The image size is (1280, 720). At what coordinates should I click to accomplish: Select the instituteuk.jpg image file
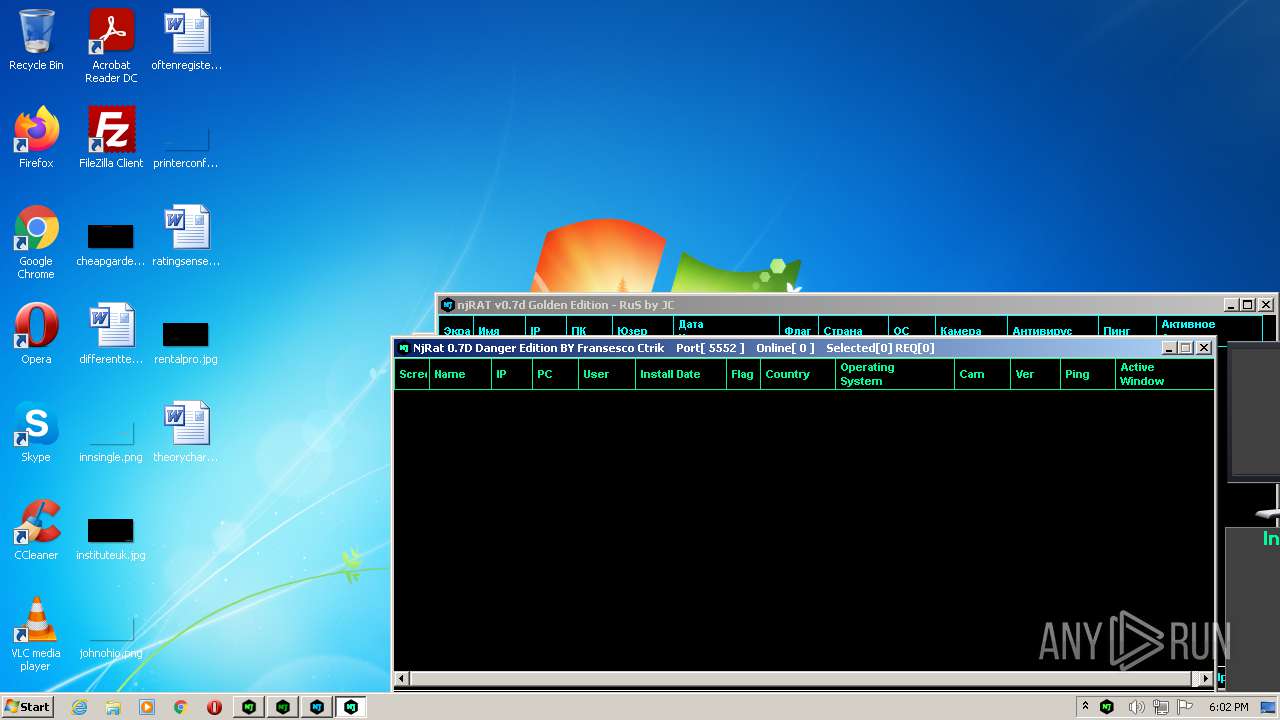111,537
